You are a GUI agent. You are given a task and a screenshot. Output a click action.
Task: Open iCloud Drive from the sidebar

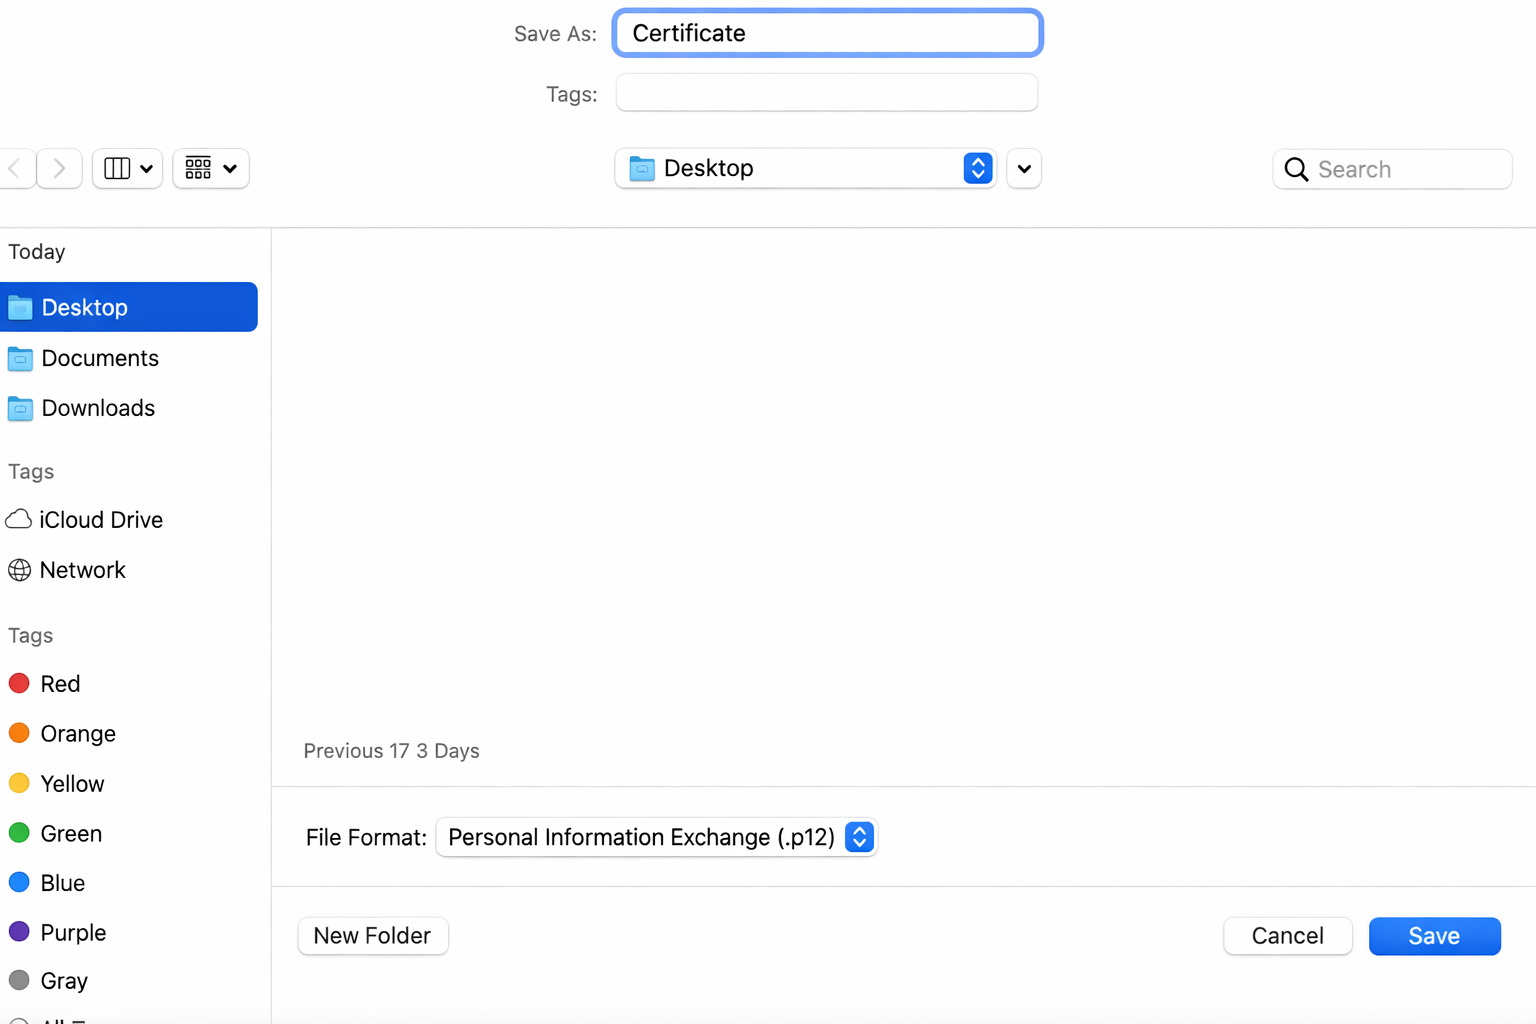pos(100,520)
